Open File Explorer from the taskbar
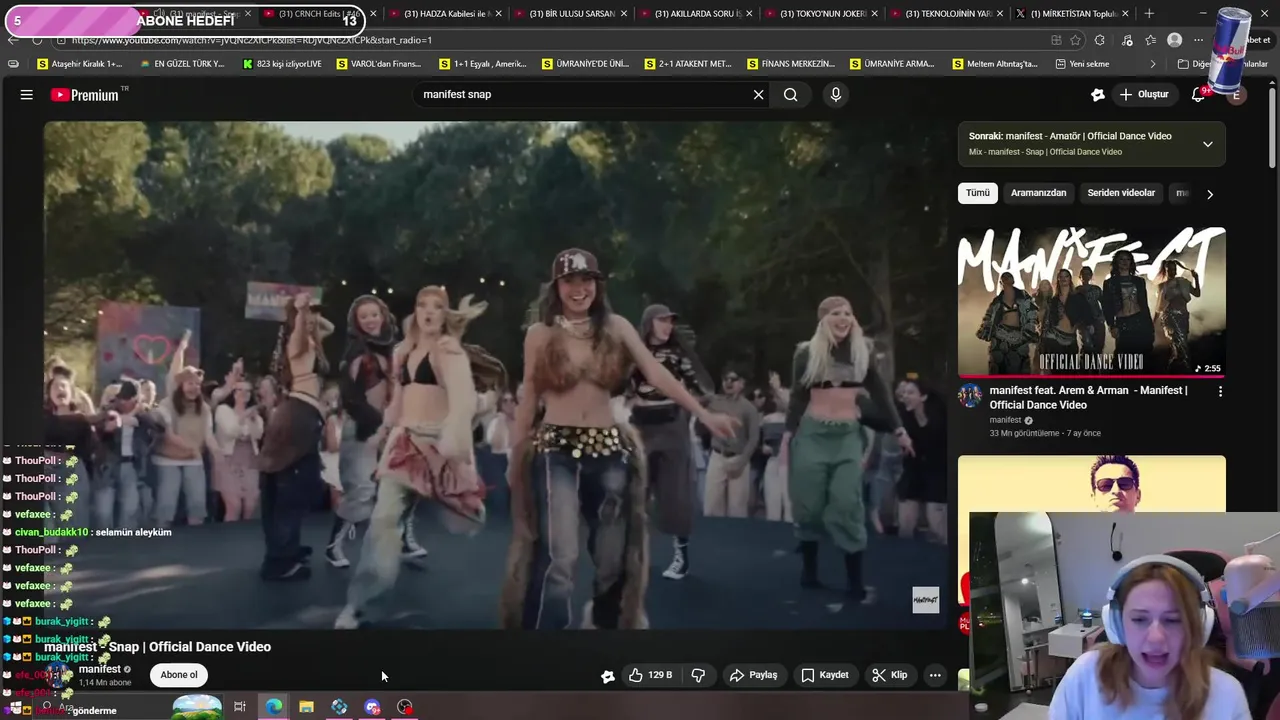The height and width of the screenshot is (720, 1280). (x=306, y=707)
